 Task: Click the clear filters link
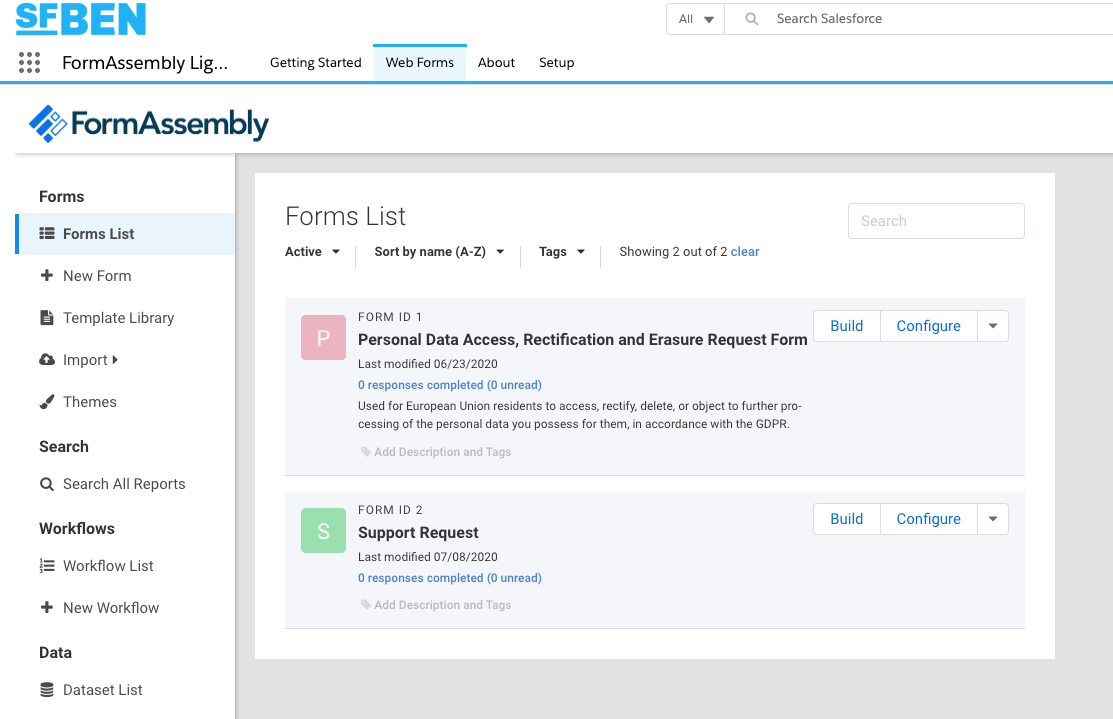point(745,252)
